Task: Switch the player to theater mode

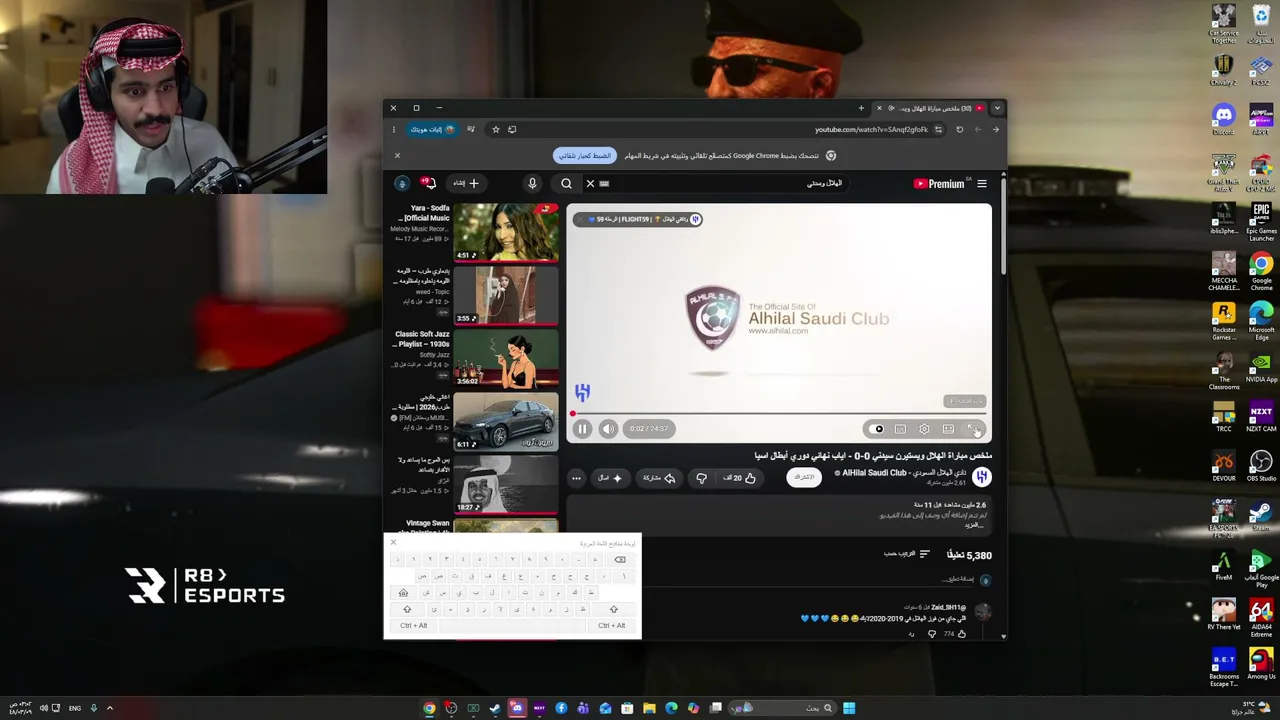Action: click(x=948, y=429)
